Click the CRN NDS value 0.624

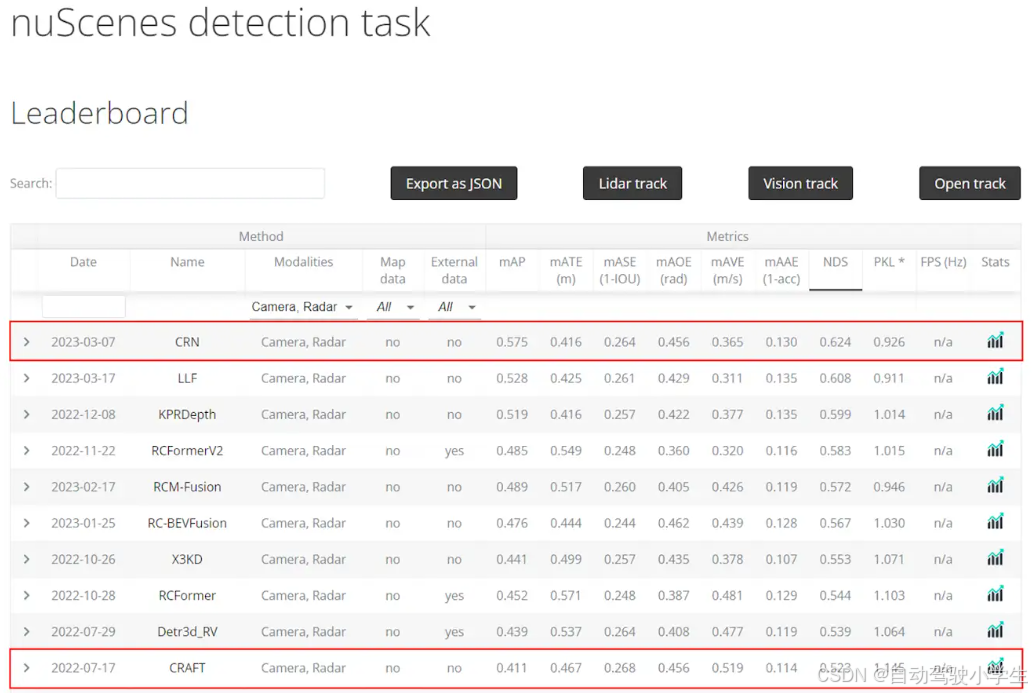point(835,342)
